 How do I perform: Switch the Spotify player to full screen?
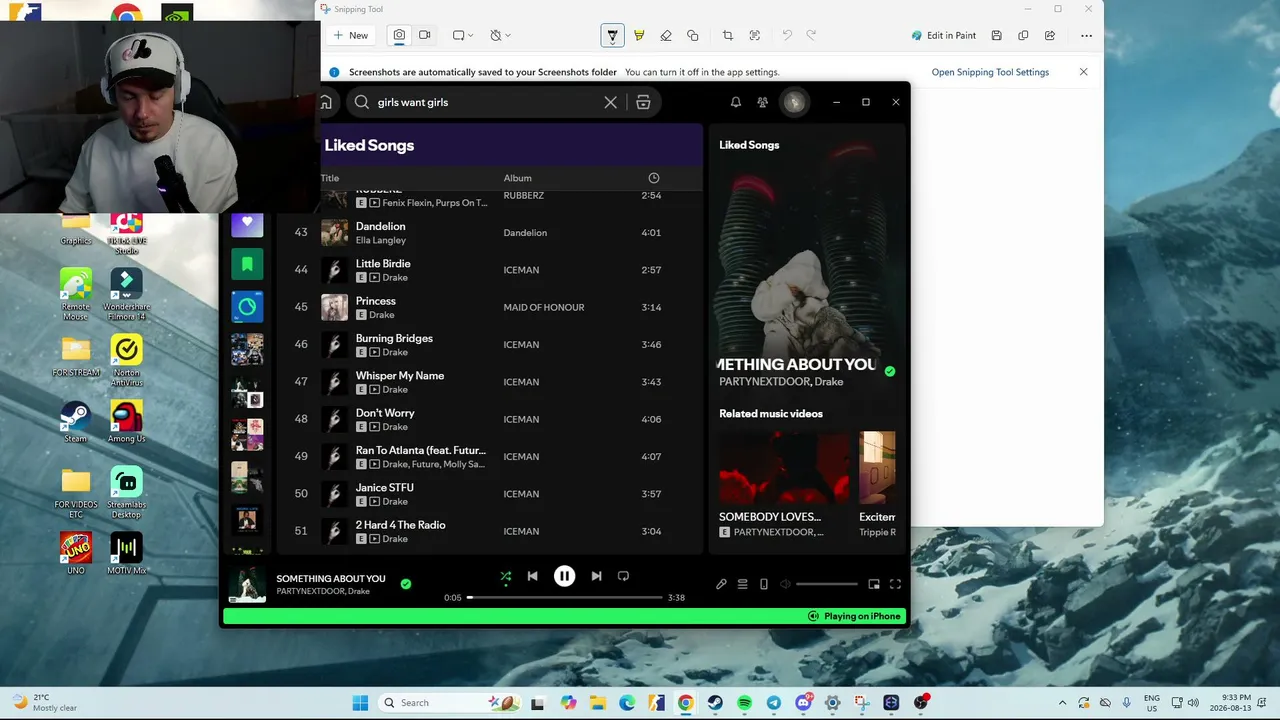[x=895, y=584]
